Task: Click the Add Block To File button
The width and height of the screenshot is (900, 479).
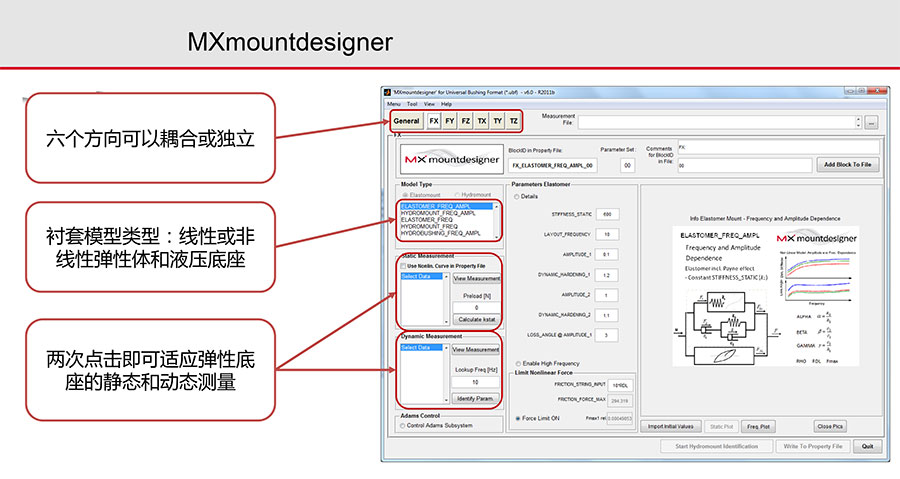Action: [847, 165]
